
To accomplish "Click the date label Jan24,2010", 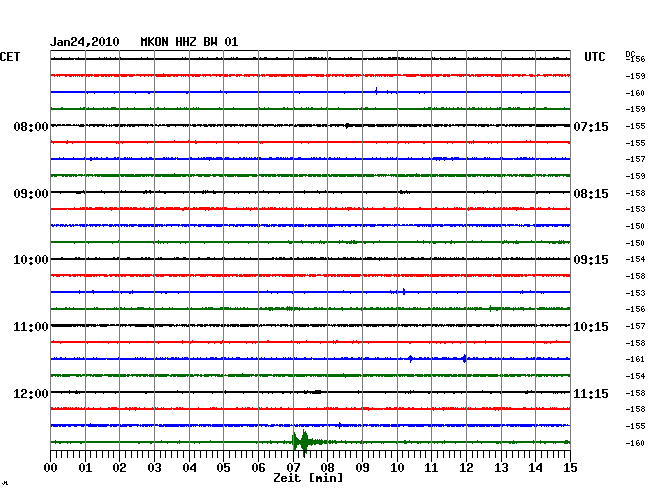I will 85,42.
